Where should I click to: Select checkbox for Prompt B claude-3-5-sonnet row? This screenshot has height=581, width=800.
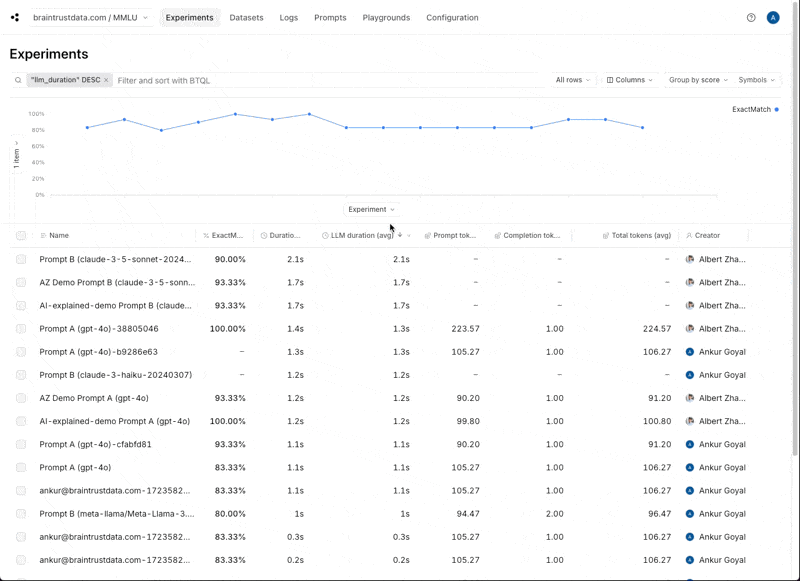pyautogui.click(x=21, y=259)
